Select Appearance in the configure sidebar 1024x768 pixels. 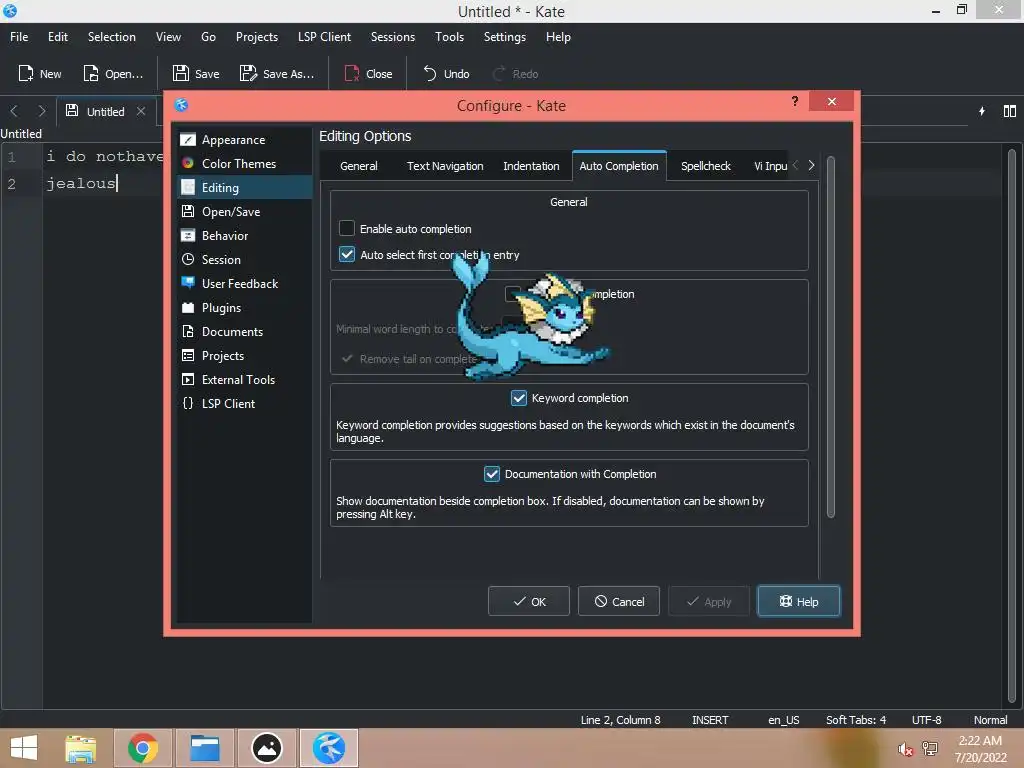pyautogui.click(x=244, y=140)
